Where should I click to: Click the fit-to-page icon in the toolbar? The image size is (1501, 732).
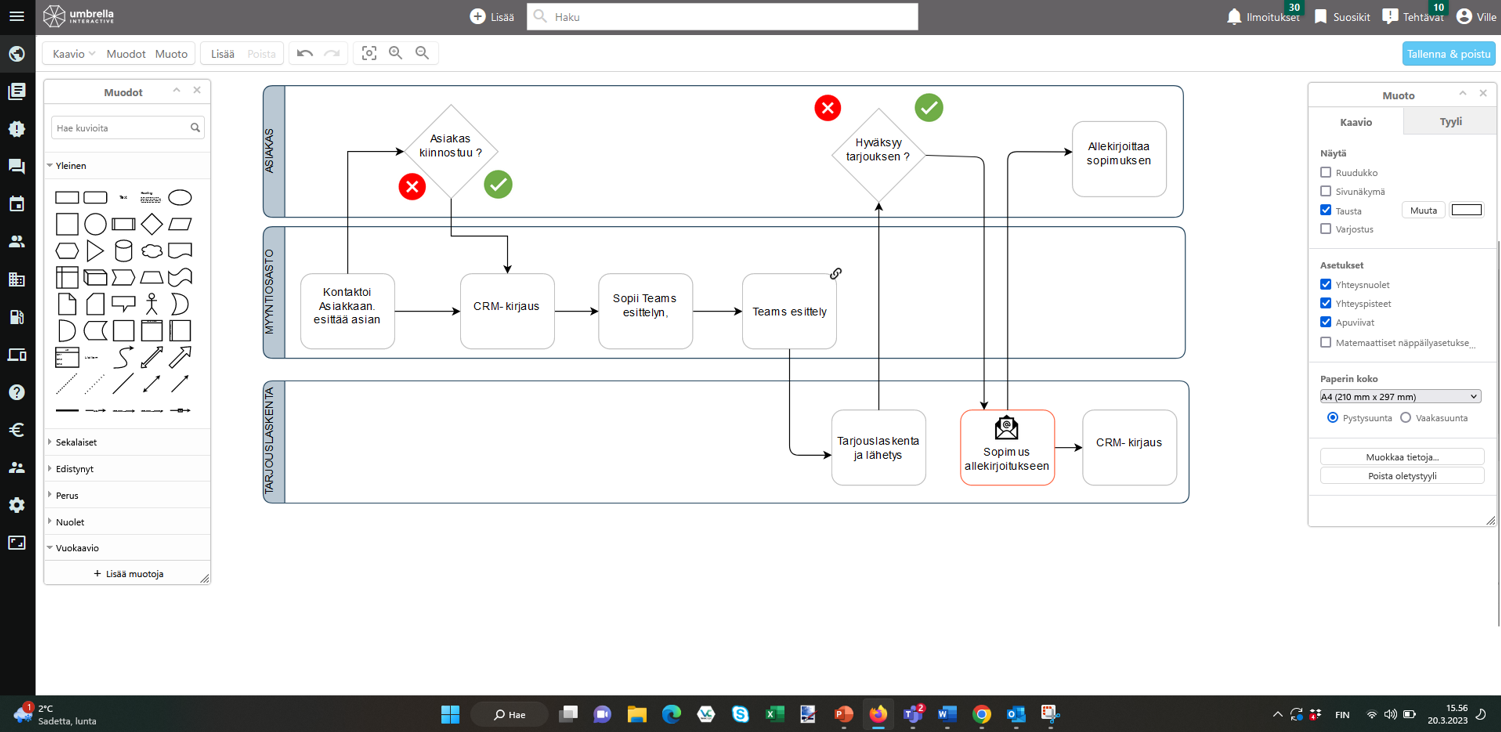(x=369, y=53)
